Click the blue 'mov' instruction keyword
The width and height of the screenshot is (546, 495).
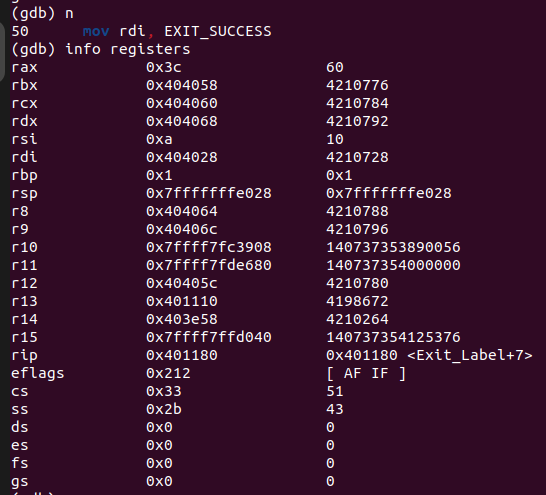coord(96,32)
